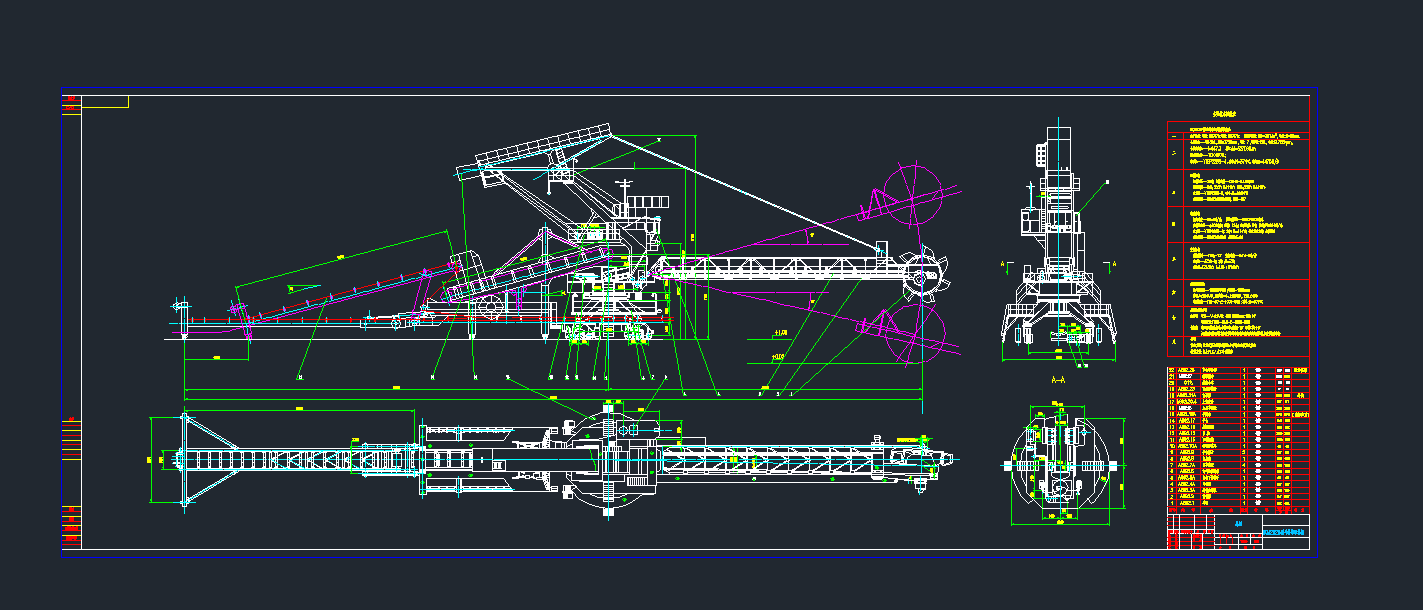This screenshot has width=1423, height=610.
Task: Click the technical specifications table title
Action: (1238, 115)
